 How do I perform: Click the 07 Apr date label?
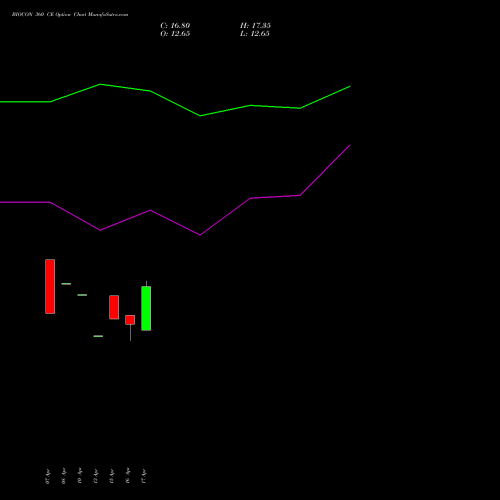(47, 476)
